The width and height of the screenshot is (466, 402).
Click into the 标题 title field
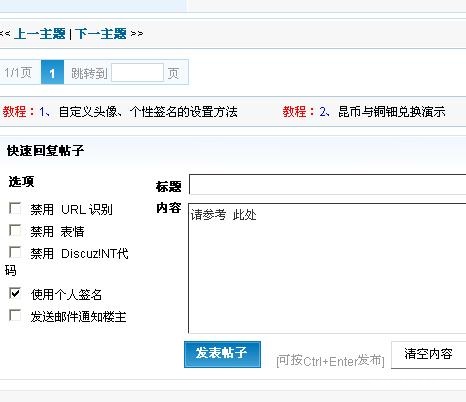click(x=327, y=184)
